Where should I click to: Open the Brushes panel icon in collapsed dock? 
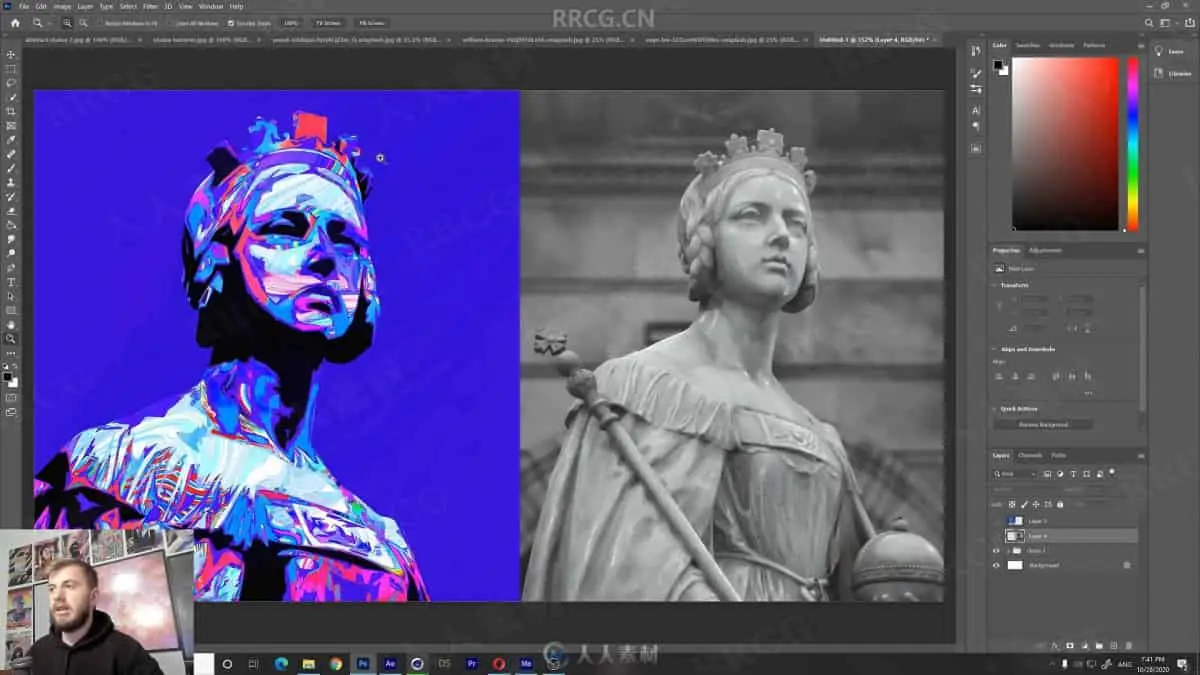tap(976, 73)
